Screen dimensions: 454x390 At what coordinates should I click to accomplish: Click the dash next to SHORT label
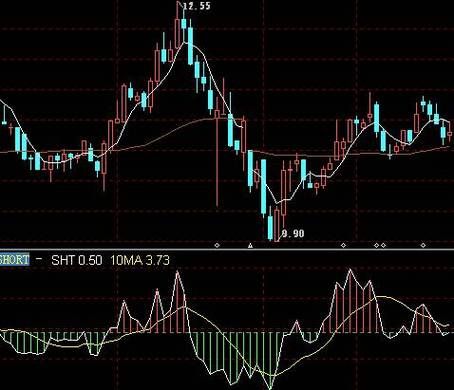[x=39, y=259]
